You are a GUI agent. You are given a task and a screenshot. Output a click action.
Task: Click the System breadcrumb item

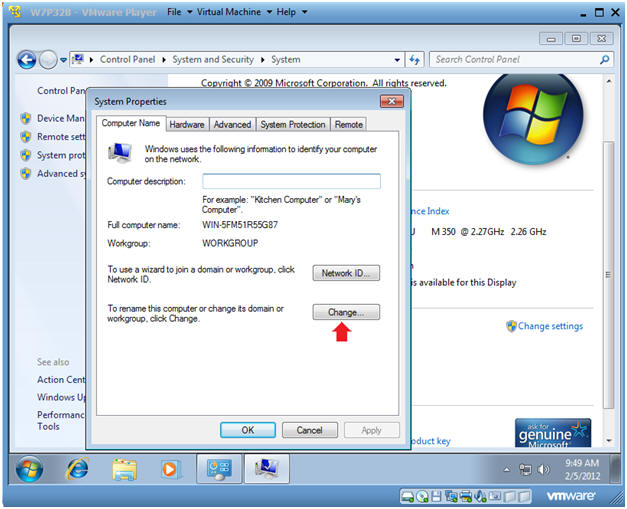(x=286, y=60)
